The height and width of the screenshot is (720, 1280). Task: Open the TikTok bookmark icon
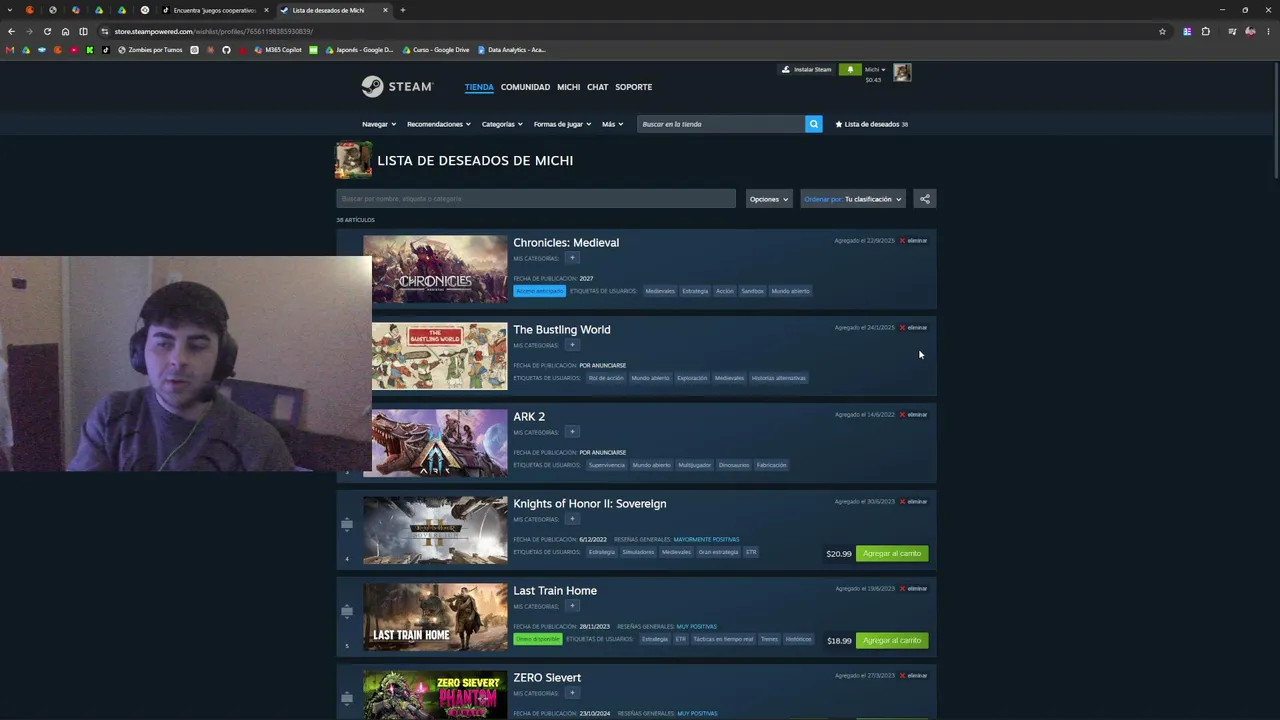(106, 50)
